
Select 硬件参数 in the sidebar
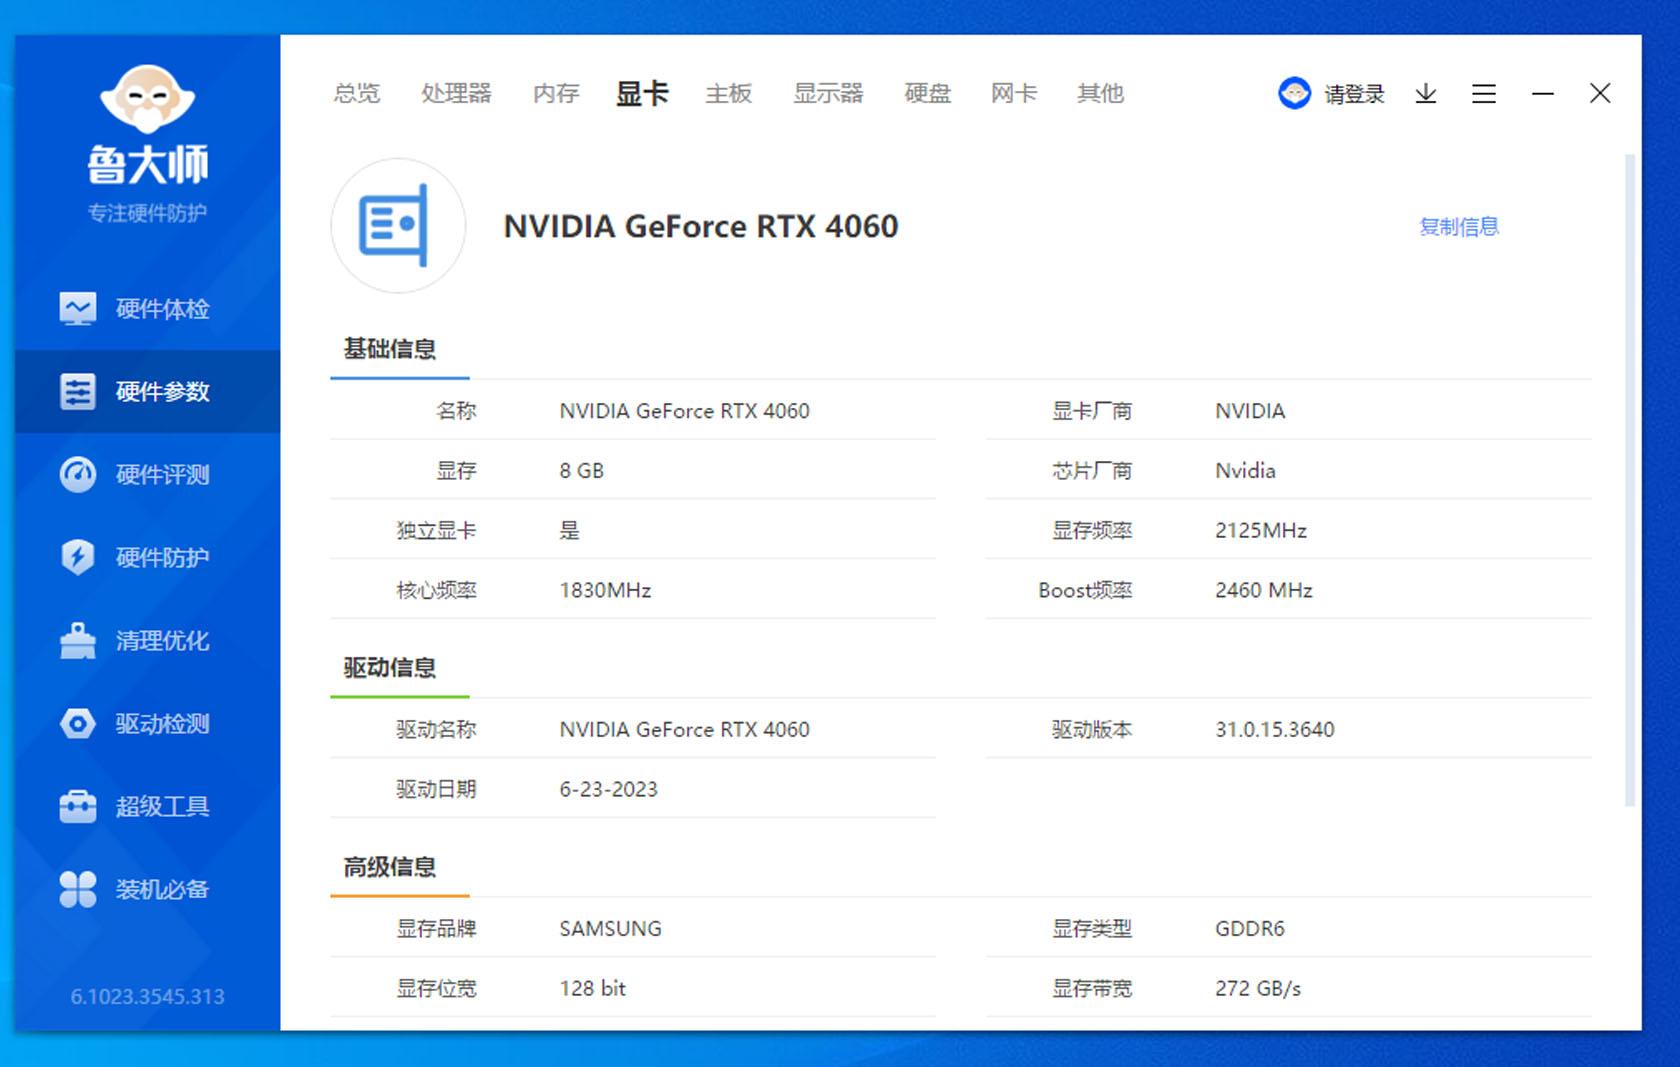click(147, 391)
